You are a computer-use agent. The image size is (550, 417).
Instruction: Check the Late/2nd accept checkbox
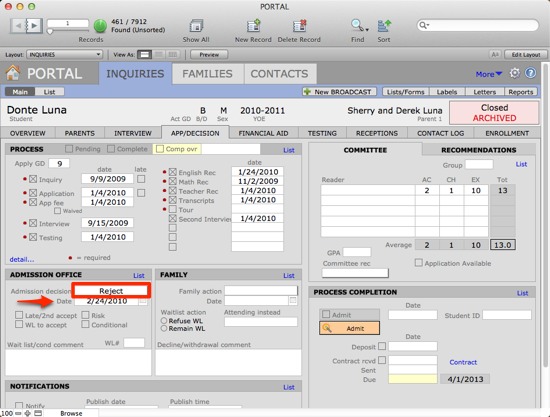tap(19, 315)
